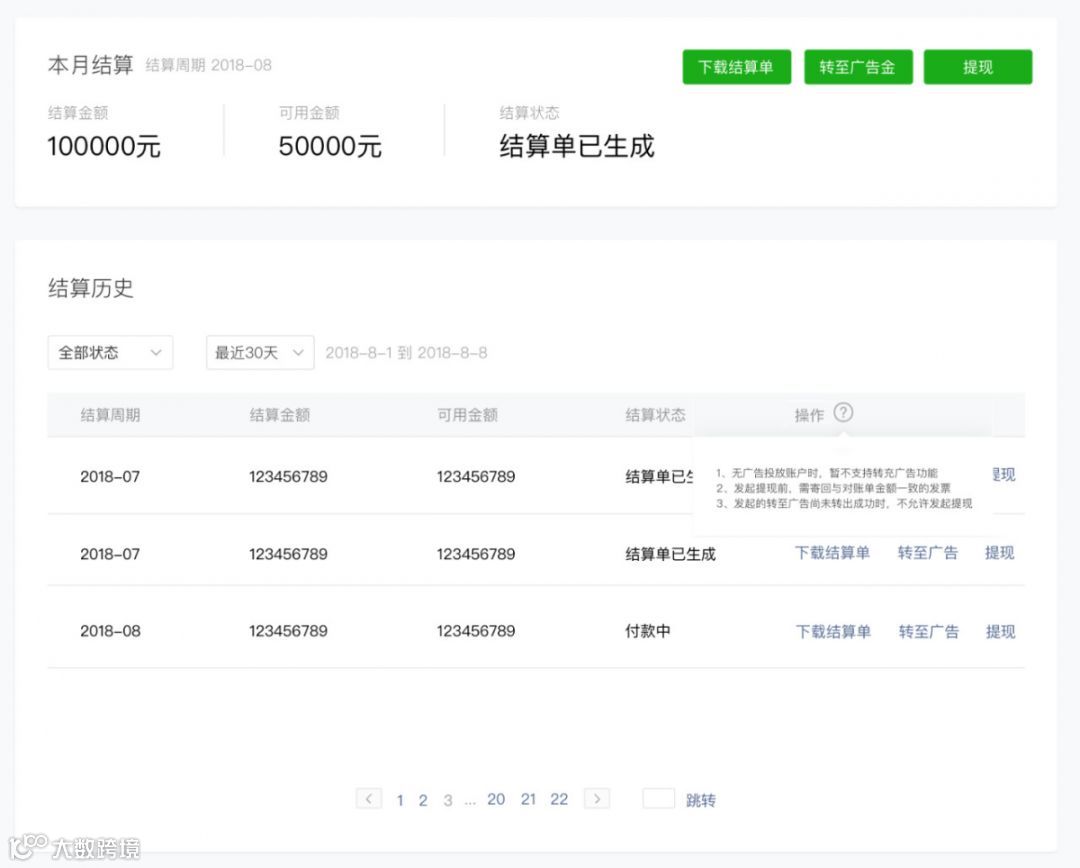Viewport: 1080px width, 868px height.
Task: Select the 50000元 available amount
Action: 330,146
